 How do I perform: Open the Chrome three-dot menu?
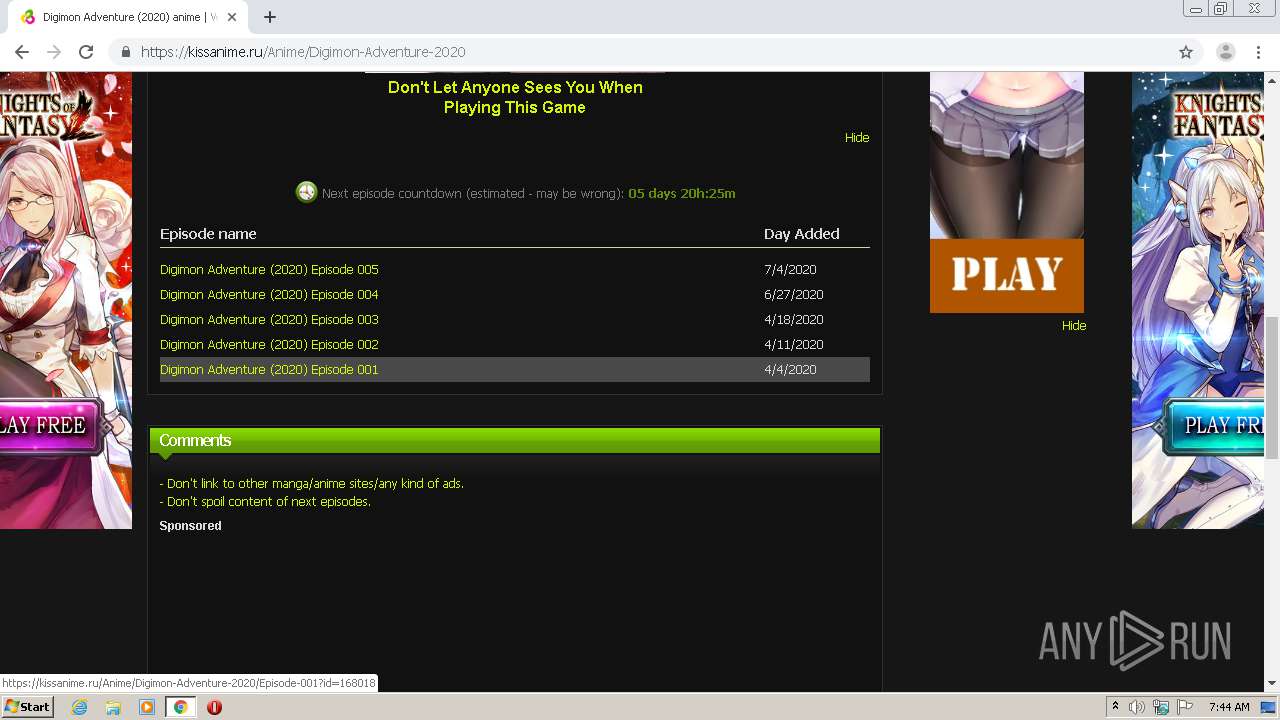pyautogui.click(x=1258, y=52)
